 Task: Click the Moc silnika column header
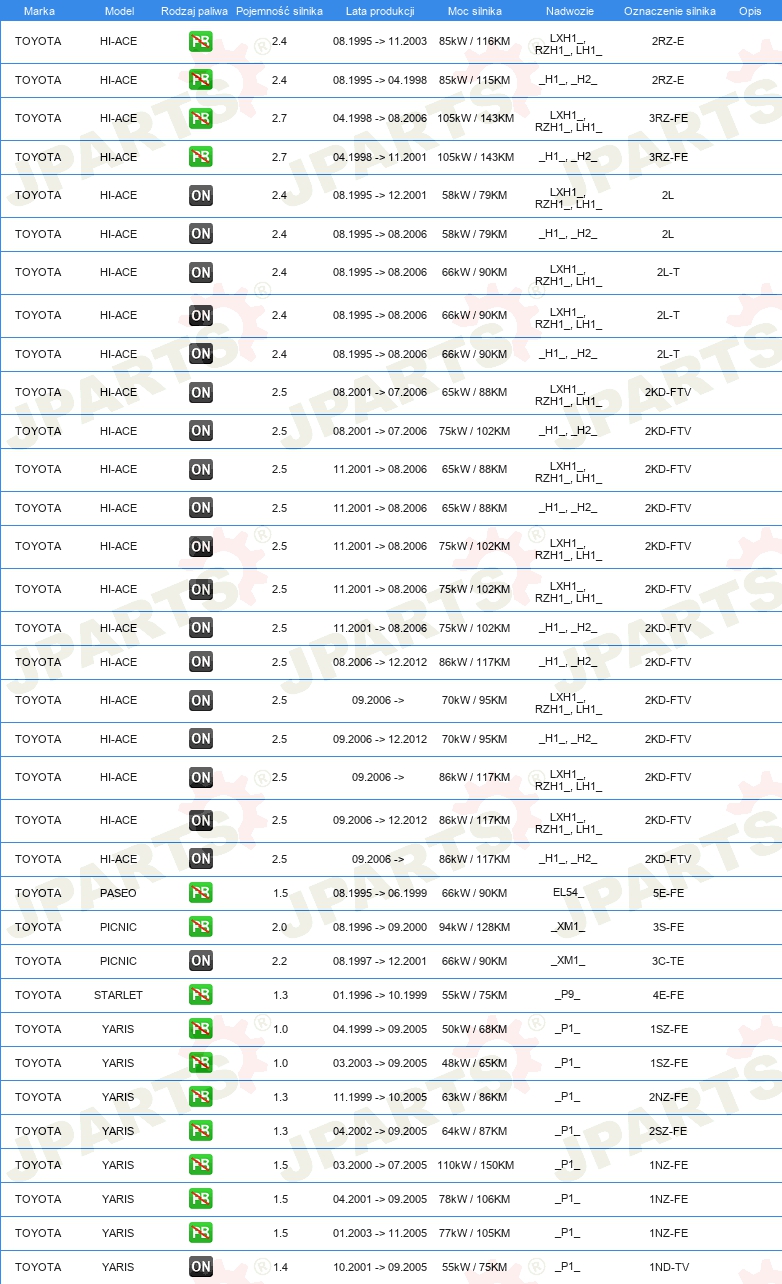coord(474,11)
